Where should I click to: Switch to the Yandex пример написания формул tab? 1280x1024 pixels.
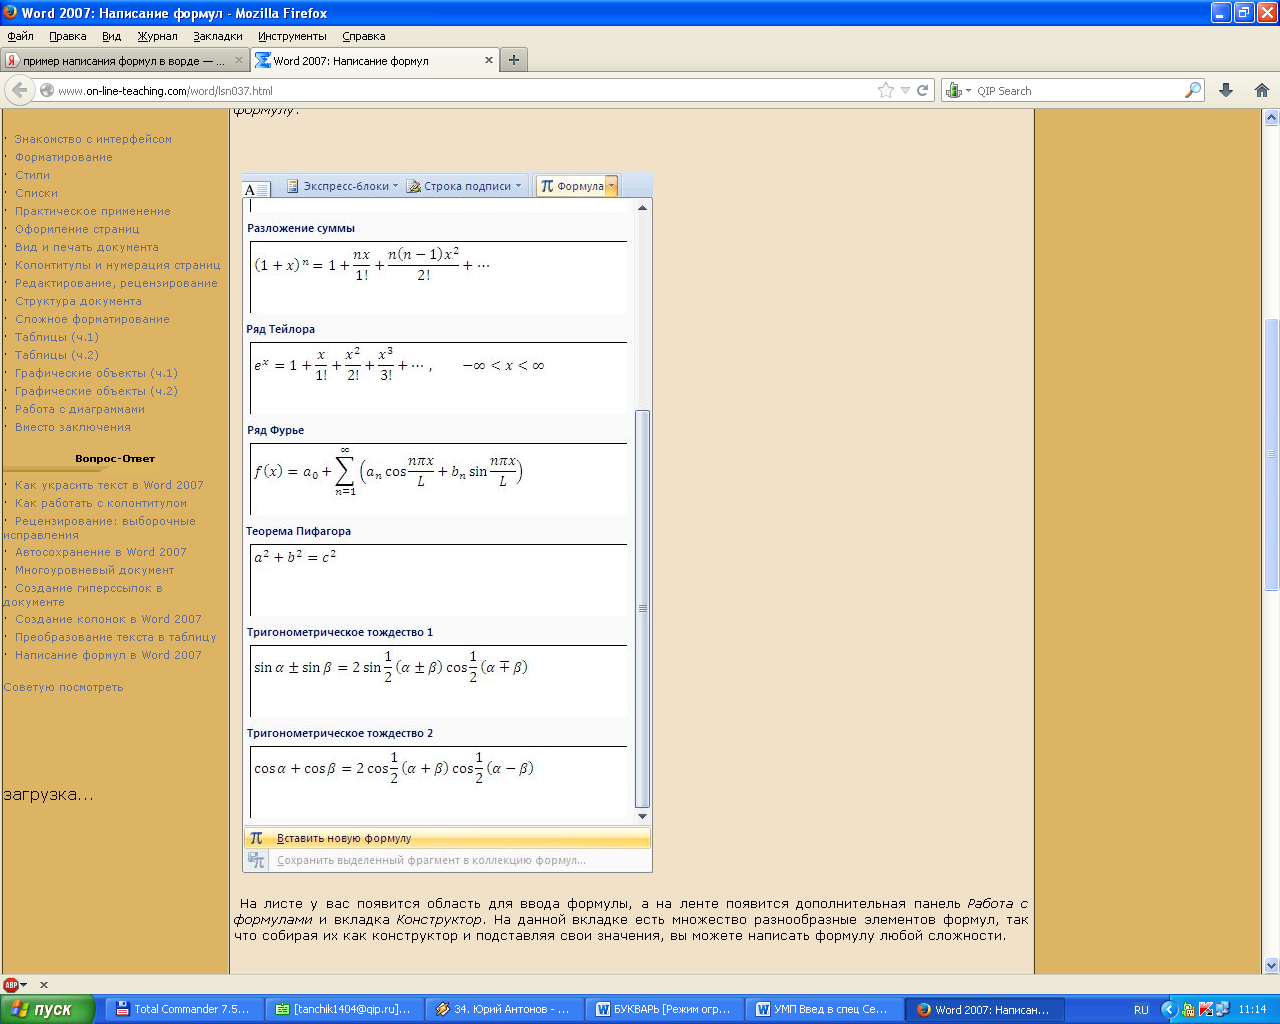click(125, 60)
